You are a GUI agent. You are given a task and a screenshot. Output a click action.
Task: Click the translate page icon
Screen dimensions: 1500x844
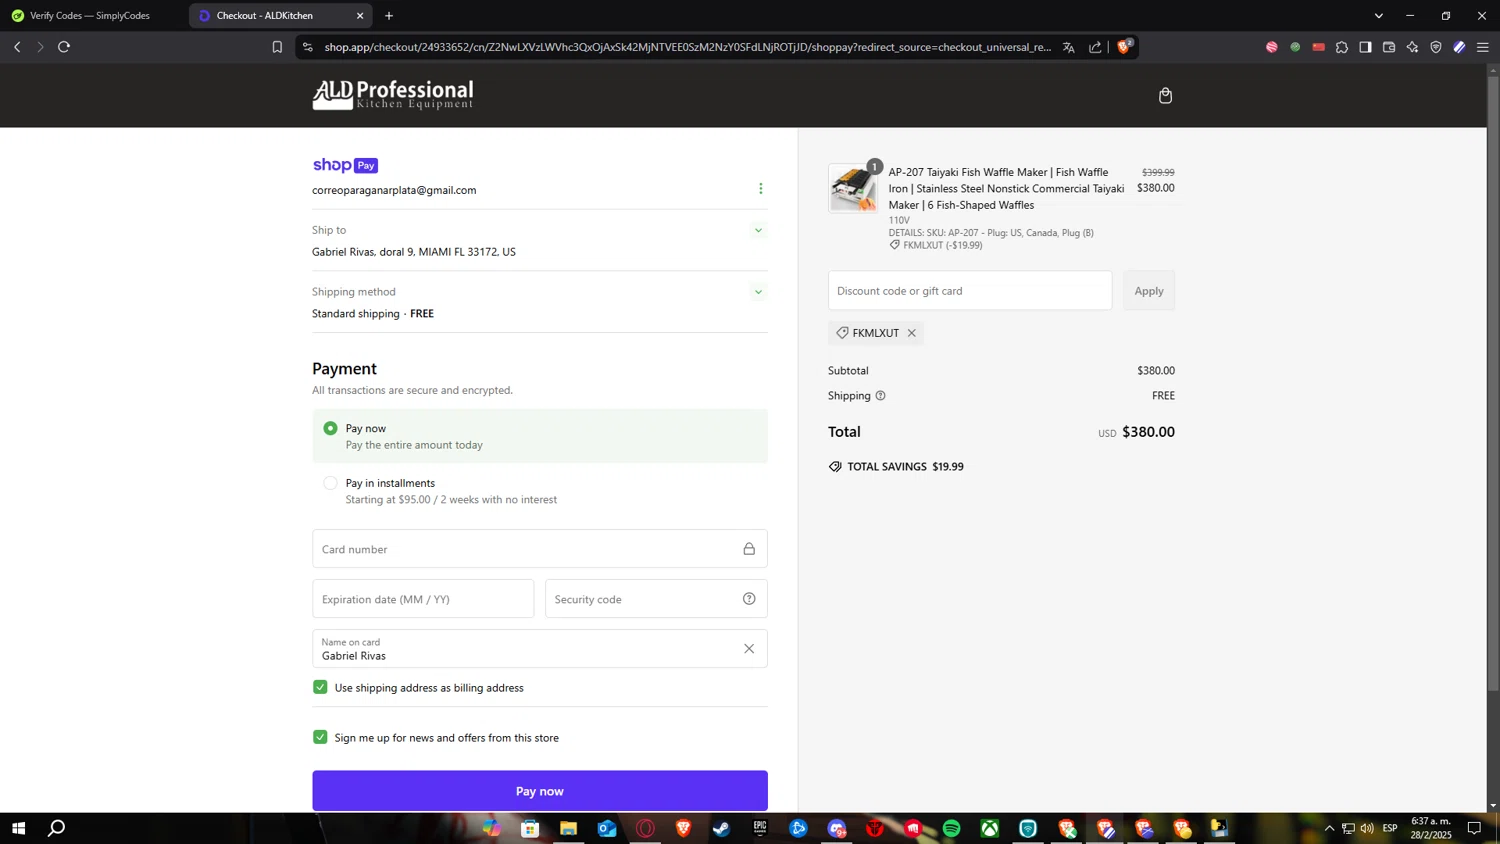coord(1069,47)
